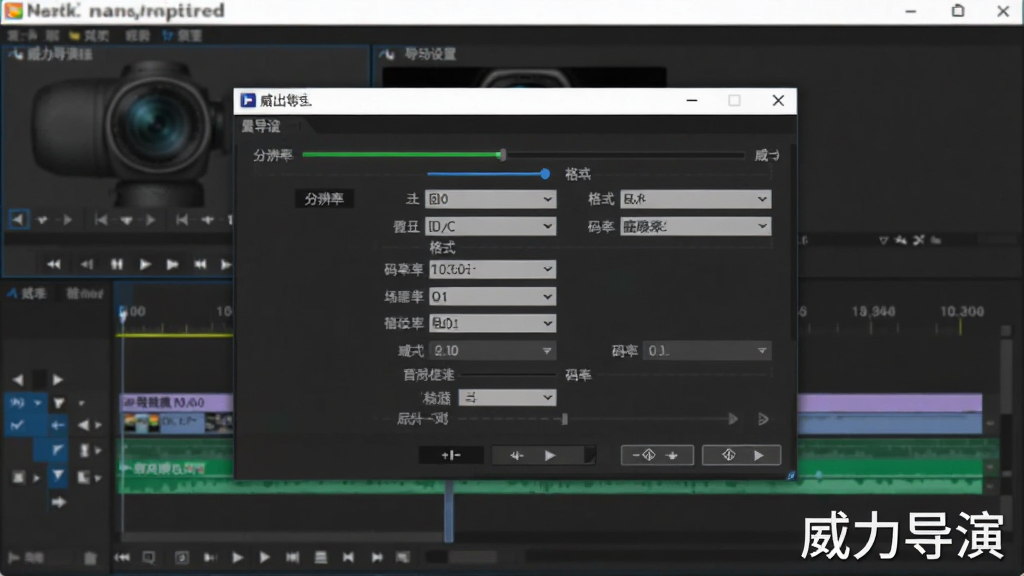The width and height of the screenshot is (1024, 576).
Task: Pause playback in the camera preview panel
Action: 117,264
